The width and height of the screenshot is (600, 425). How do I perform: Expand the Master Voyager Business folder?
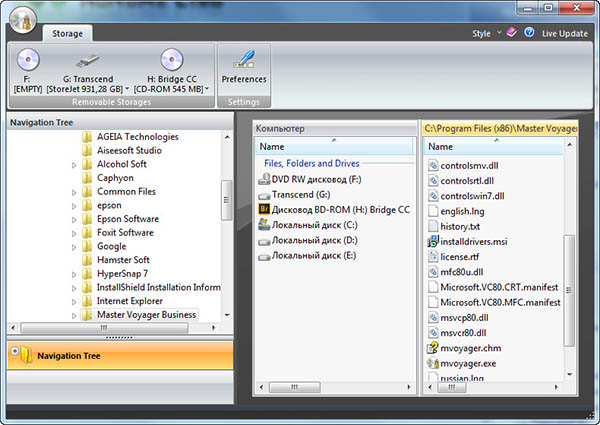pos(73,315)
